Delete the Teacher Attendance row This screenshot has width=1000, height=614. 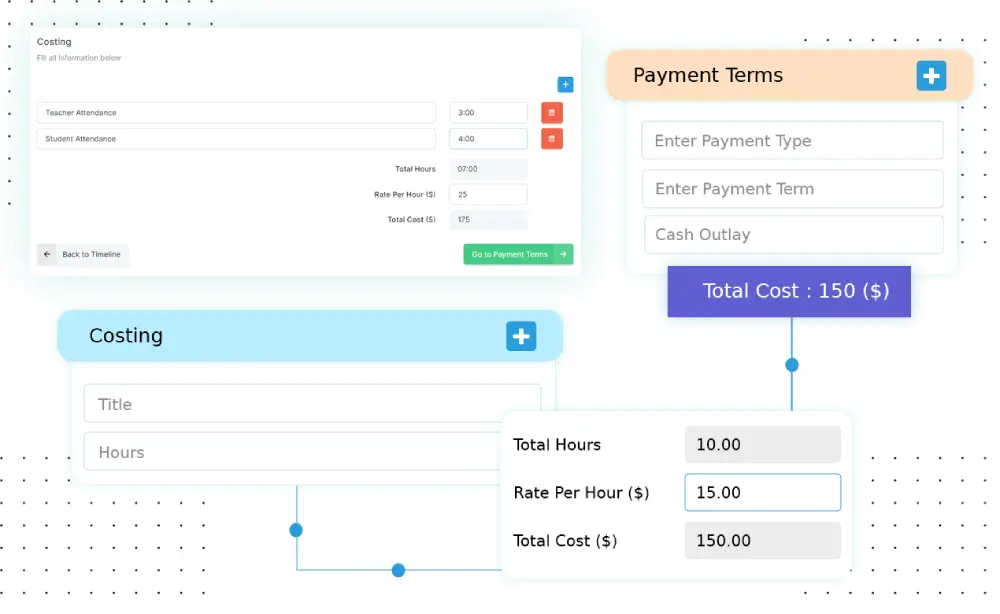[552, 113]
